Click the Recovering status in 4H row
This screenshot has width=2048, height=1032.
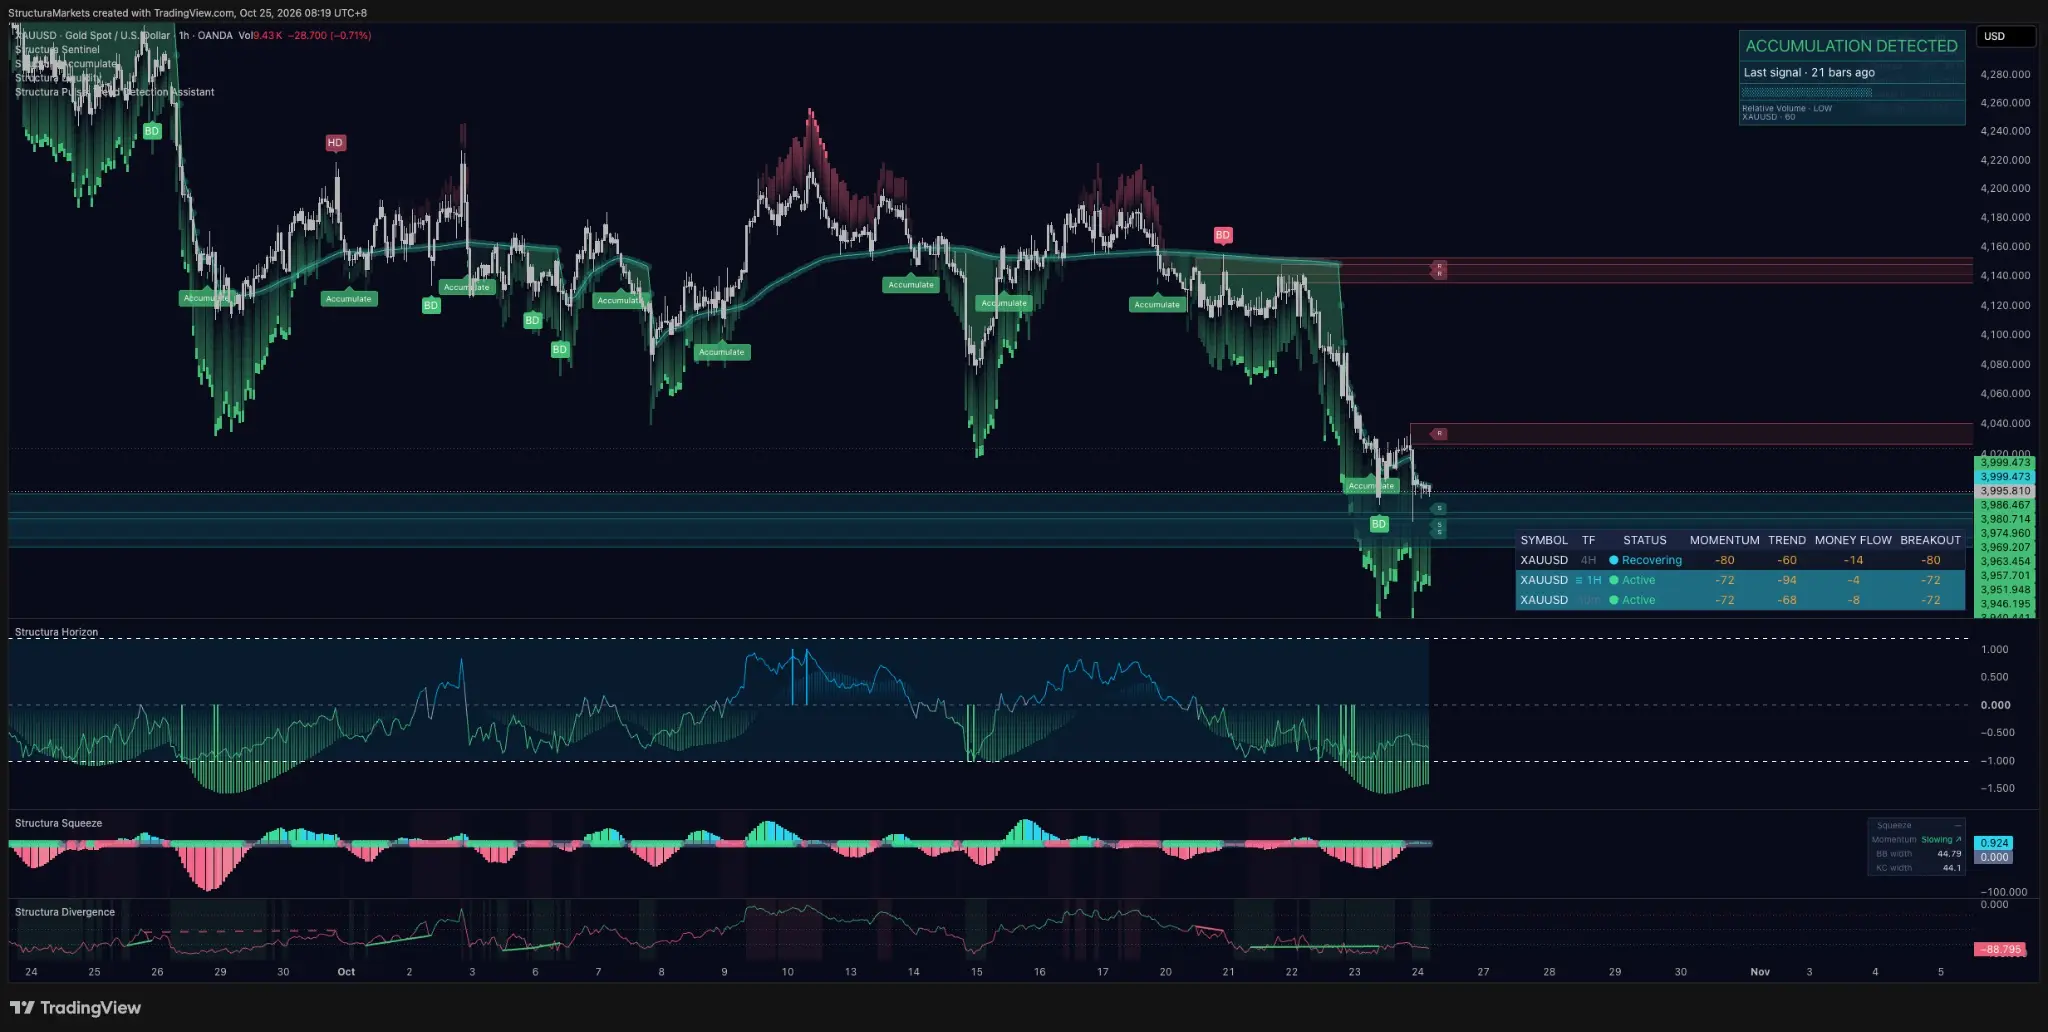coord(1651,560)
